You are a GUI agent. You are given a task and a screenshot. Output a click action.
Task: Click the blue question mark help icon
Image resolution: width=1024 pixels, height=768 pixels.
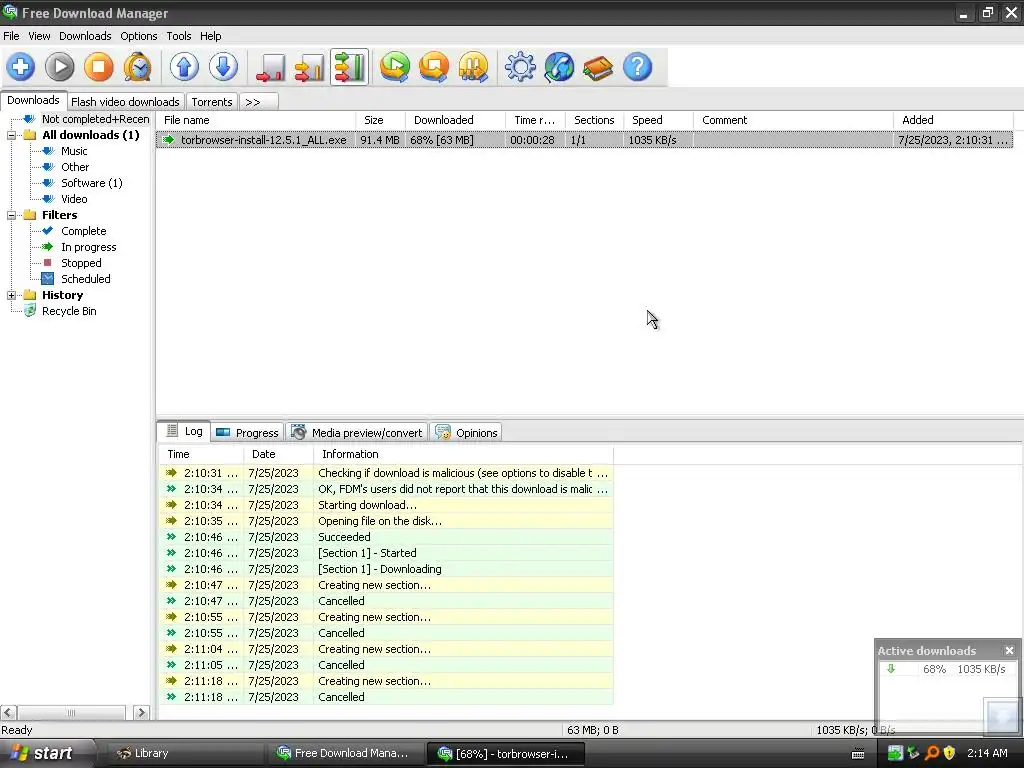coord(637,67)
